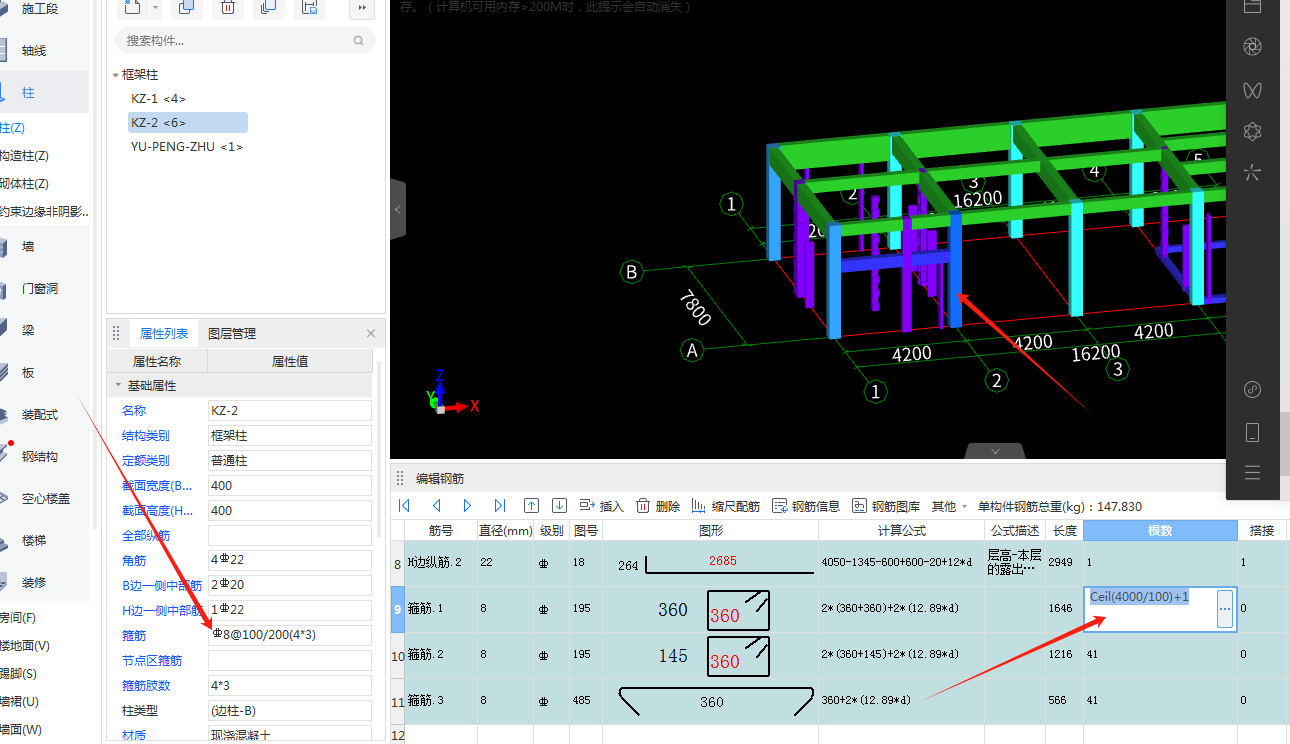Go to last rebar record
Screen dimensions: 1290x744
pyautogui.click(x=499, y=506)
